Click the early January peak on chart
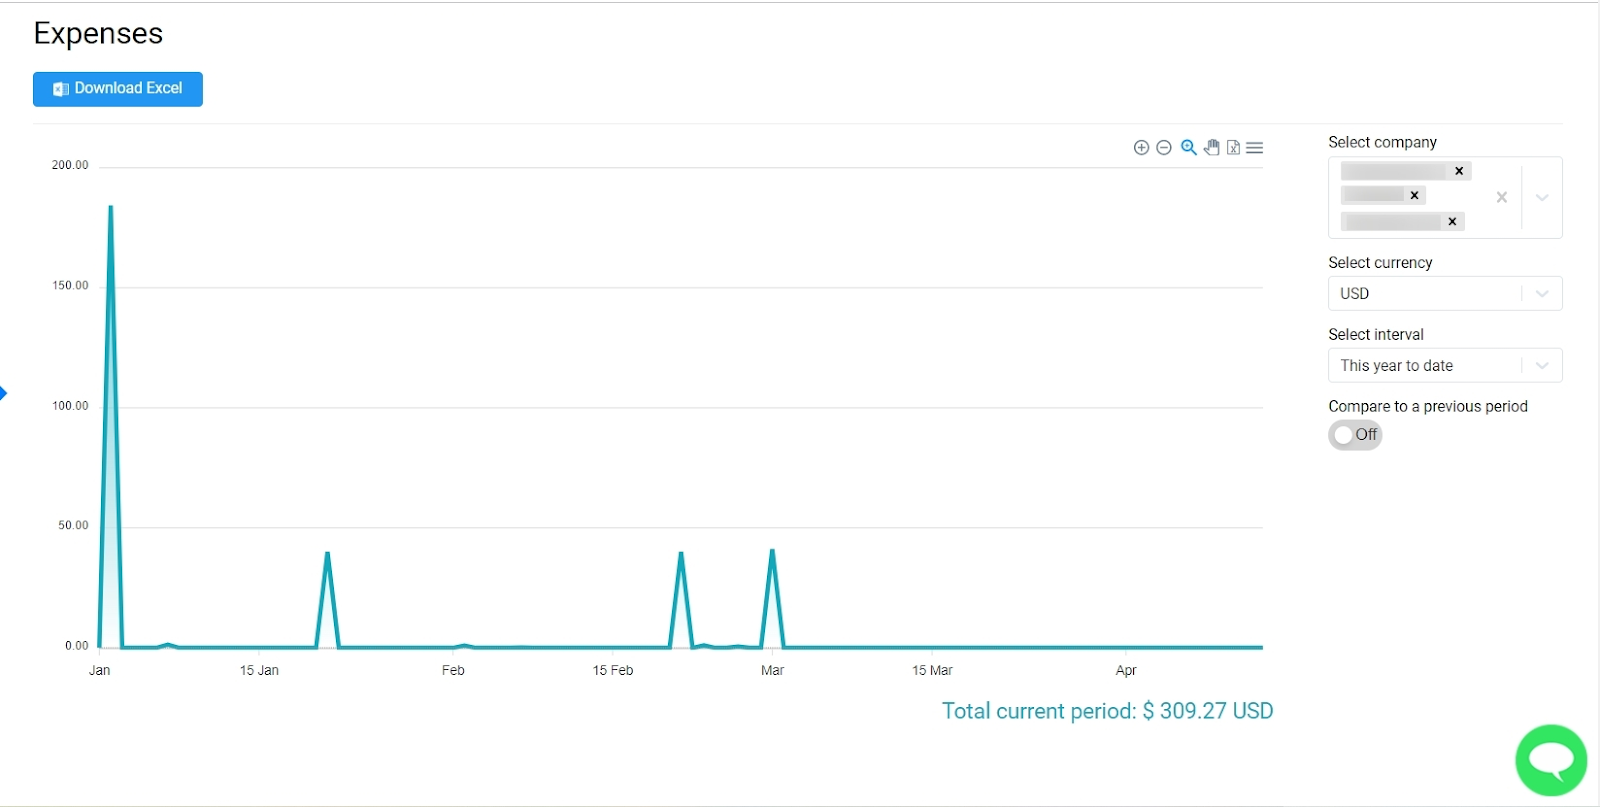This screenshot has height=807, width=1600. [x=110, y=207]
